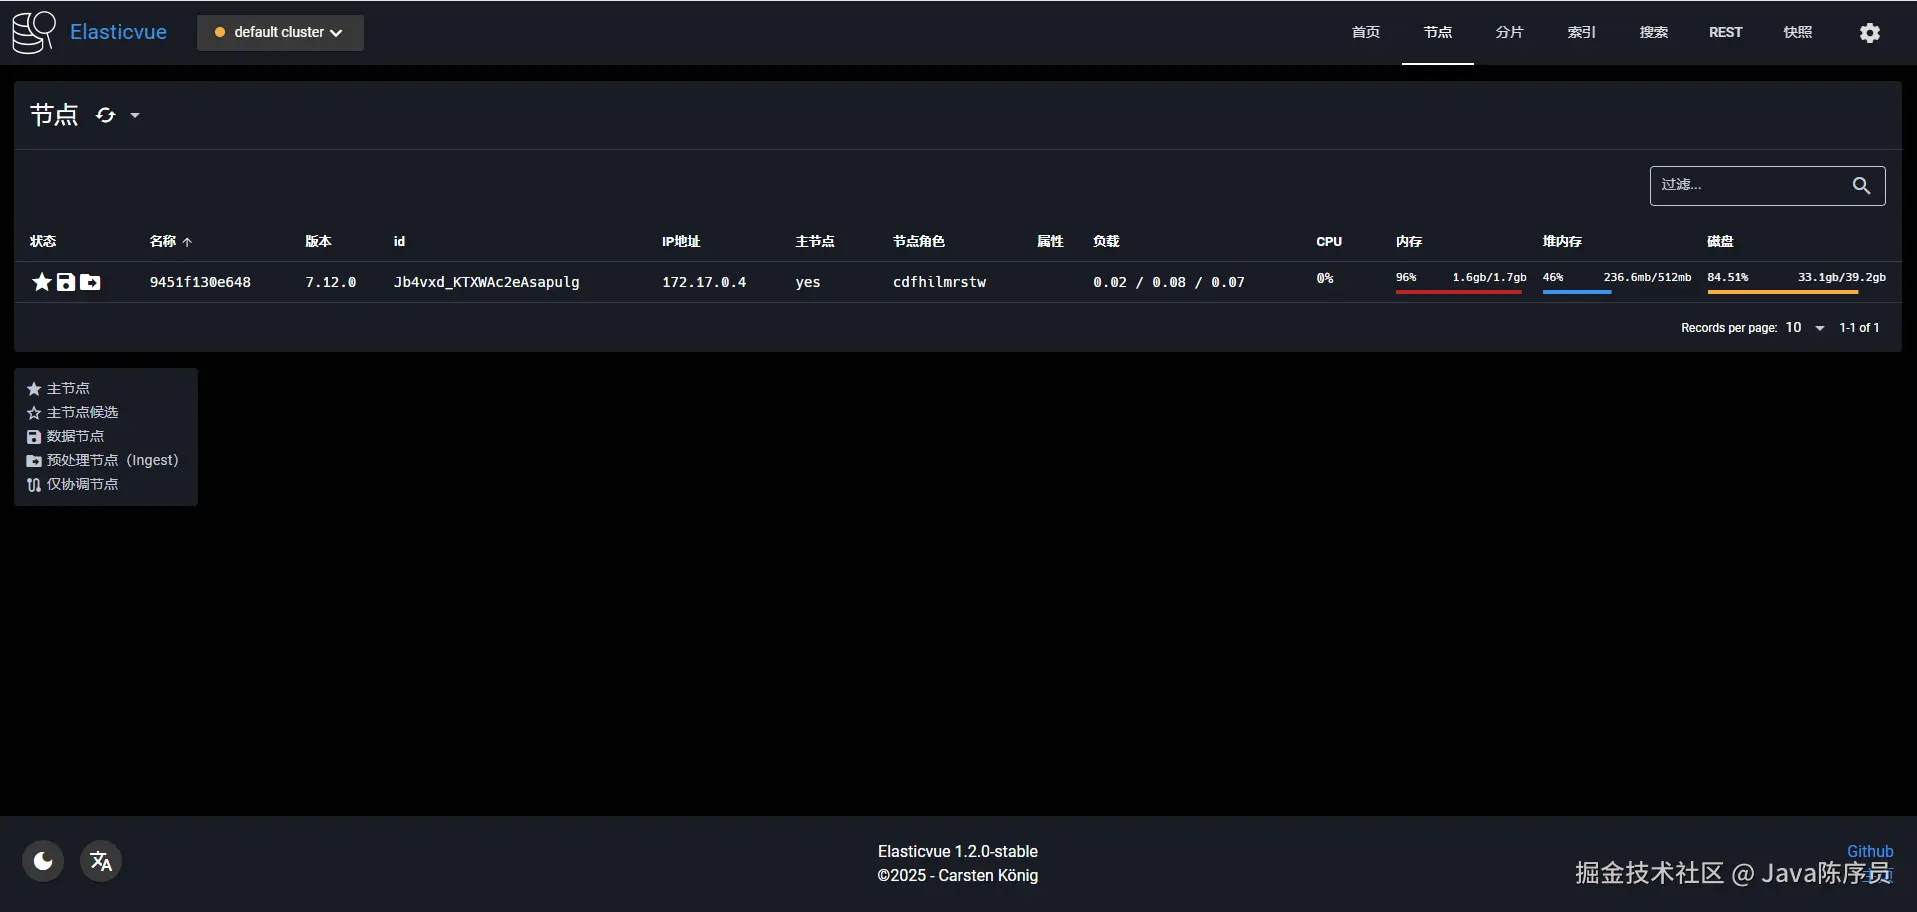Switch to the 分片 tab
Viewport: 1917px width, 912px height.
[x=1510, y=33]
